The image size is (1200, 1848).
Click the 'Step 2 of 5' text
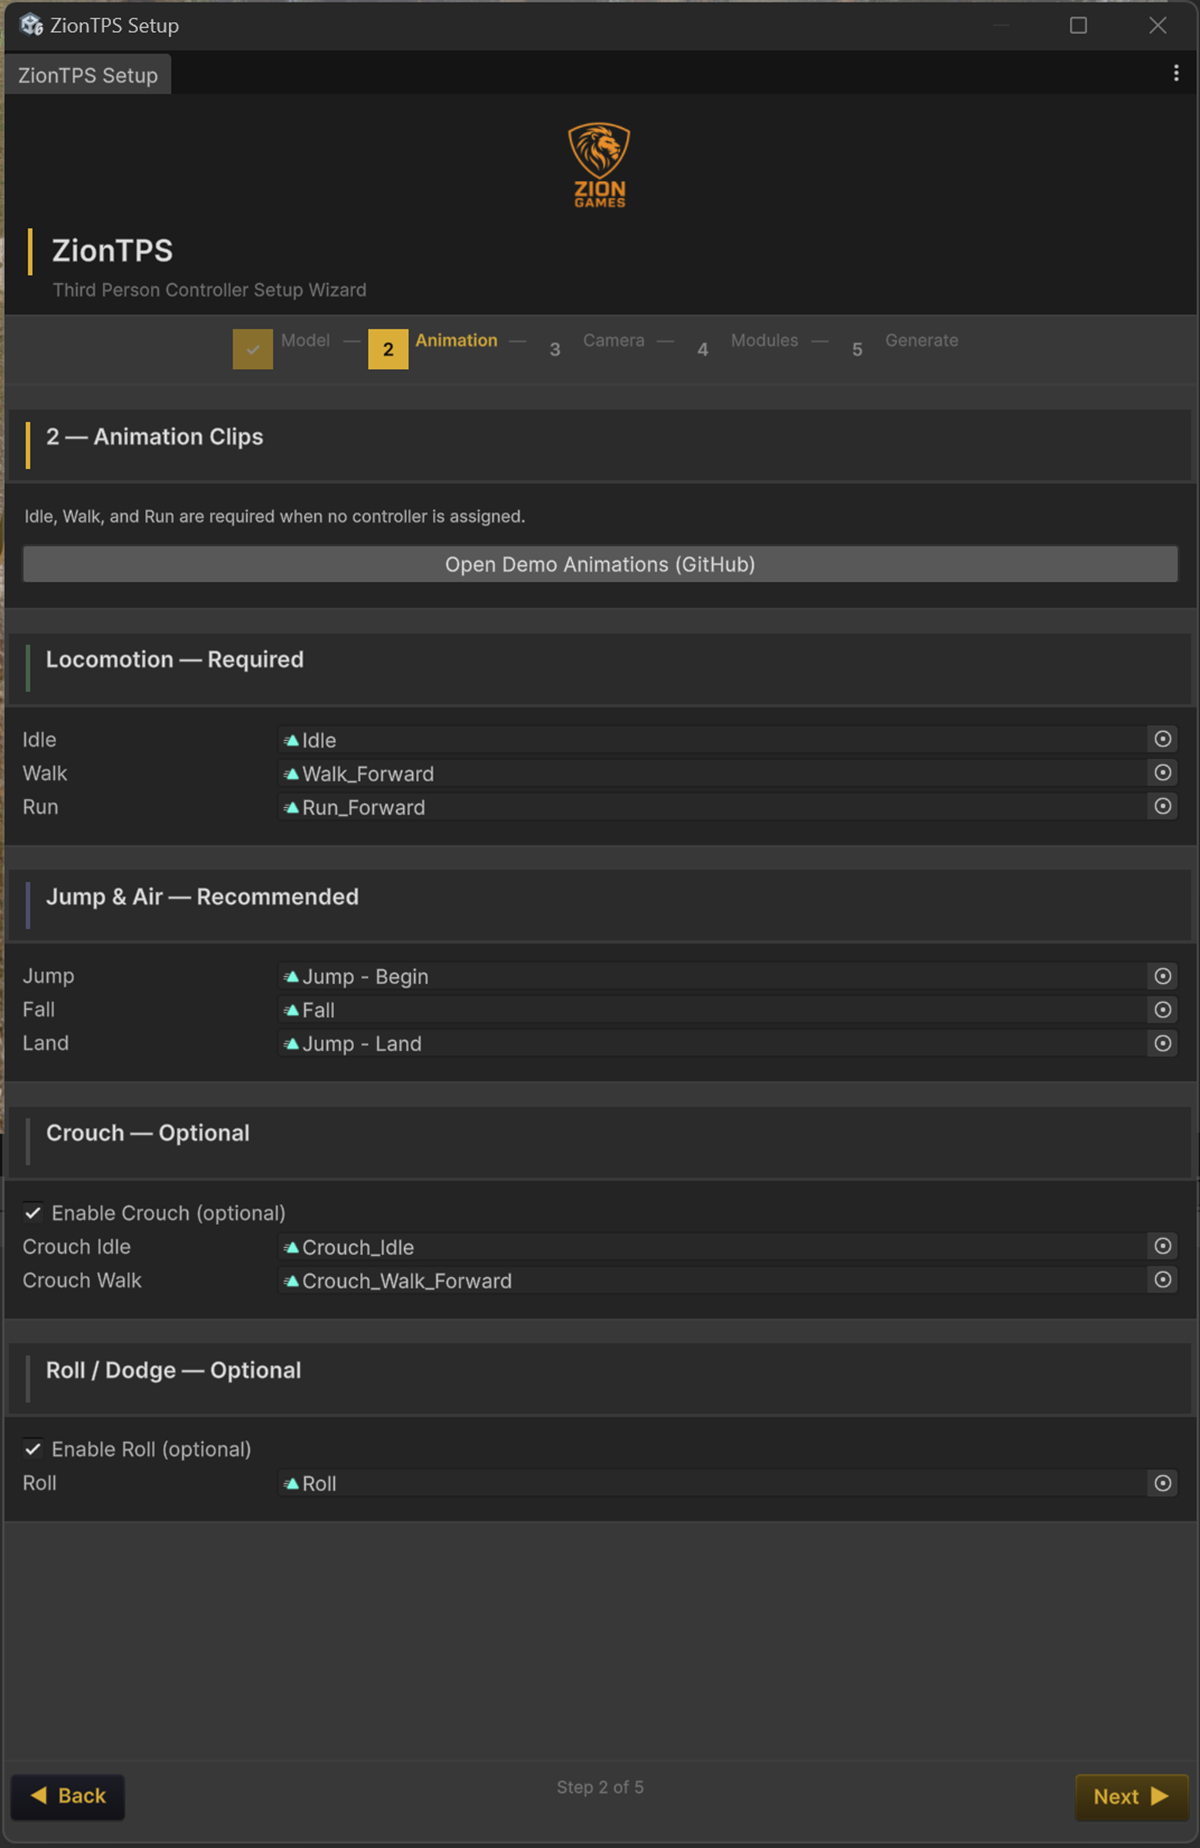pos(600,1787)
